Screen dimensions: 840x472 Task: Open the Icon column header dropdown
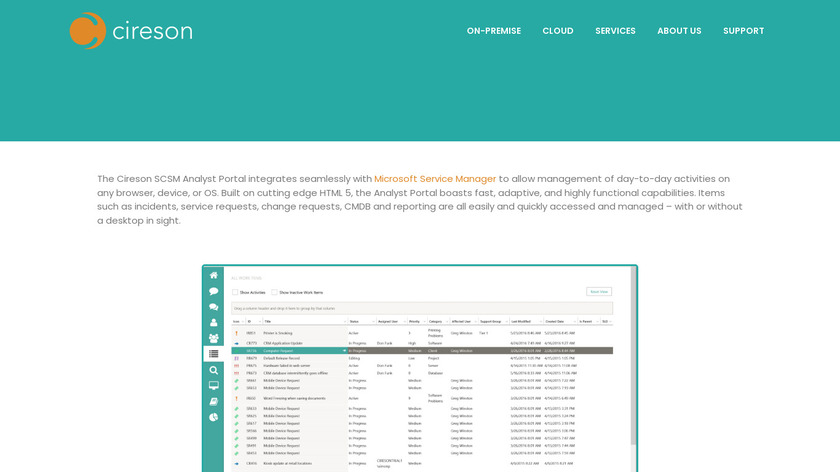point(243,322)
